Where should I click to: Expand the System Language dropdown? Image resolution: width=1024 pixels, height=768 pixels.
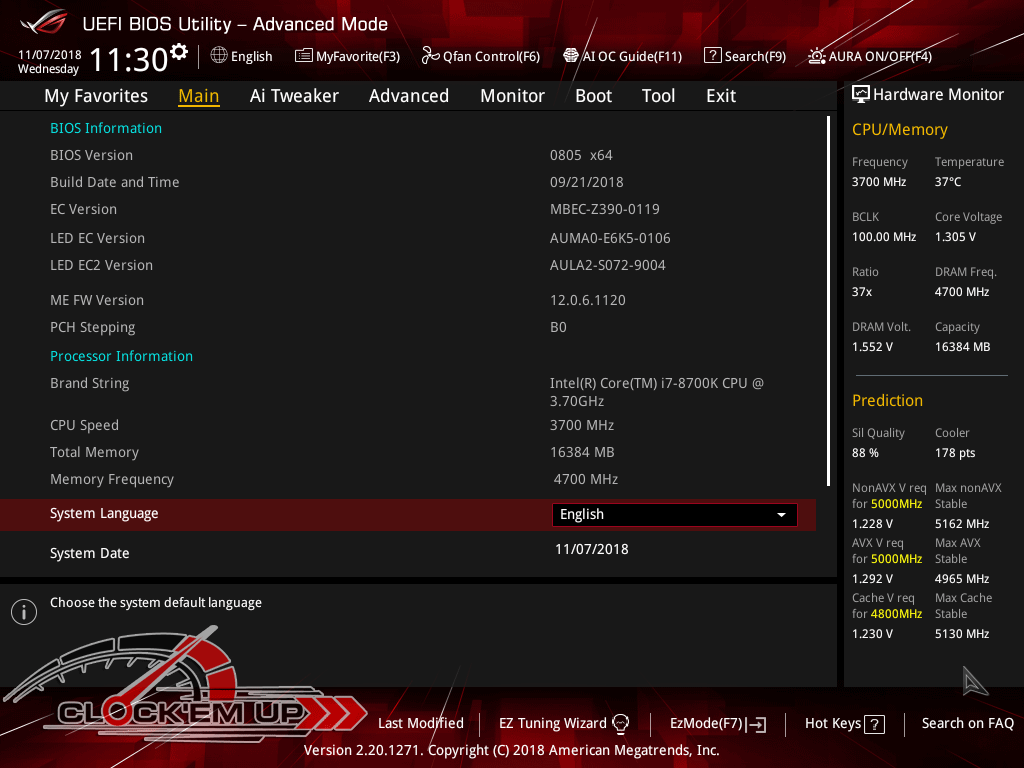pos(674,514)
